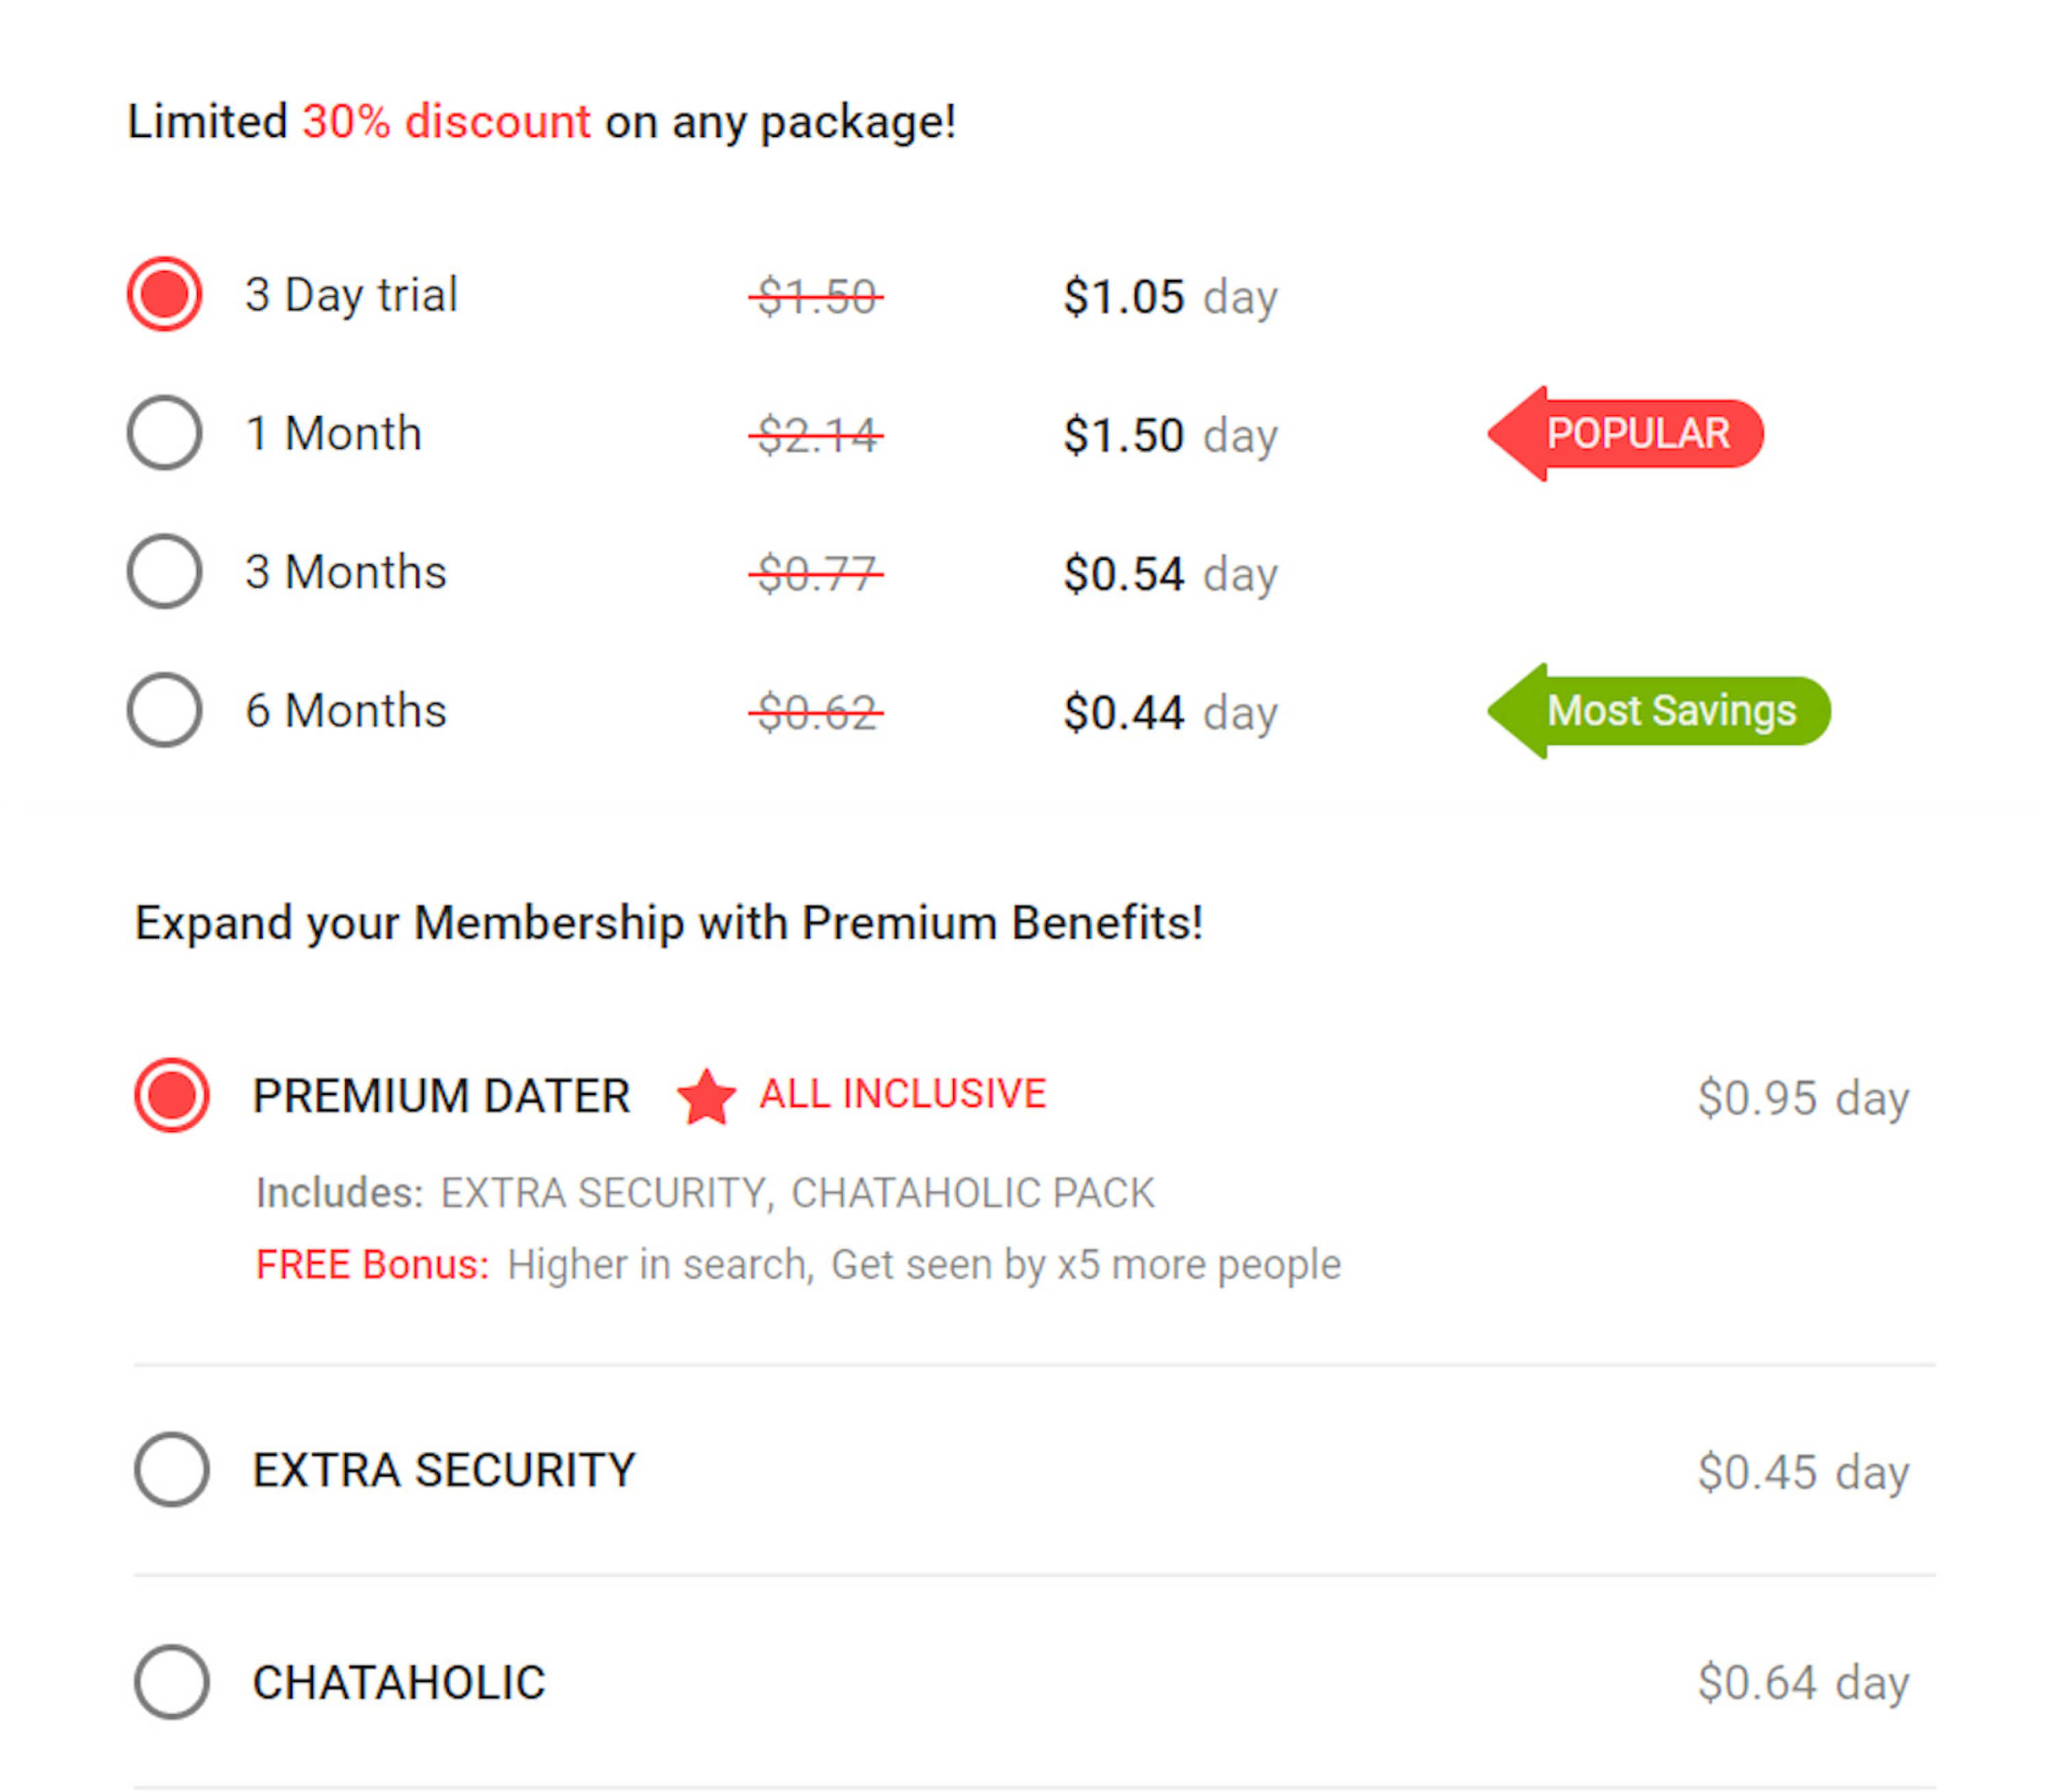Click the 1 Month label text

[334, 434]
